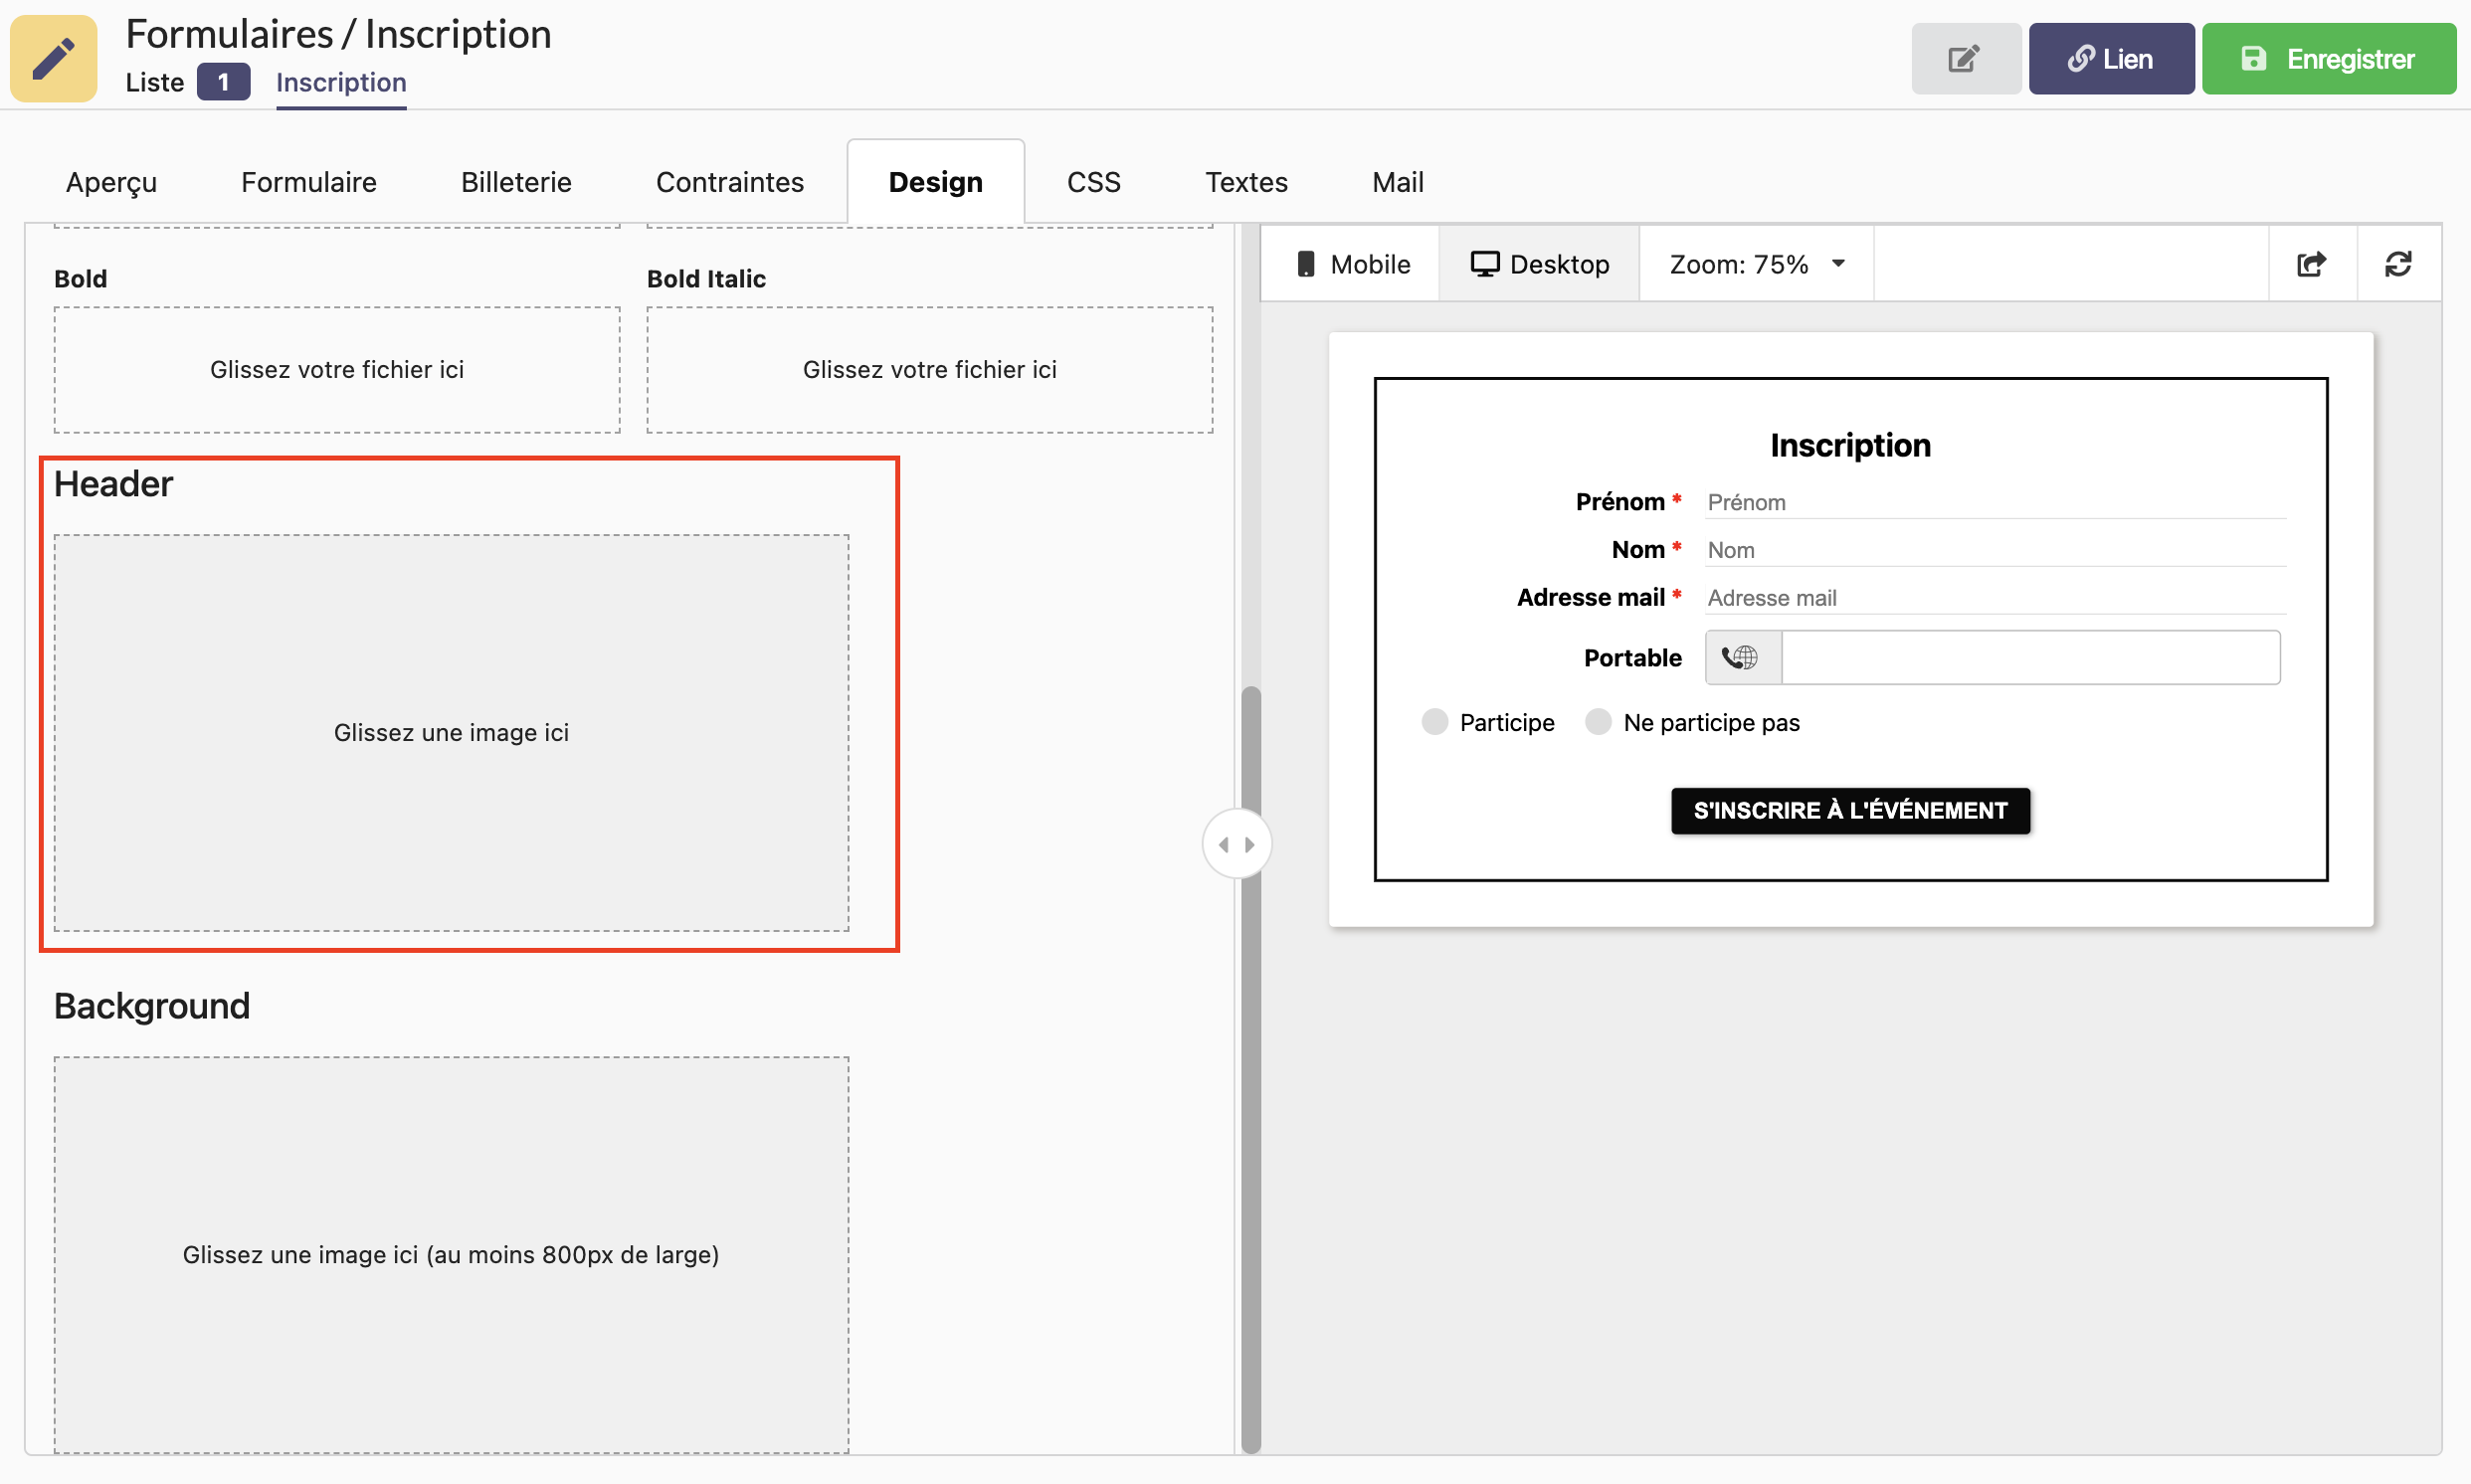
Task: Switch to the Billeterie tab
Action: (x=516, y=182)
